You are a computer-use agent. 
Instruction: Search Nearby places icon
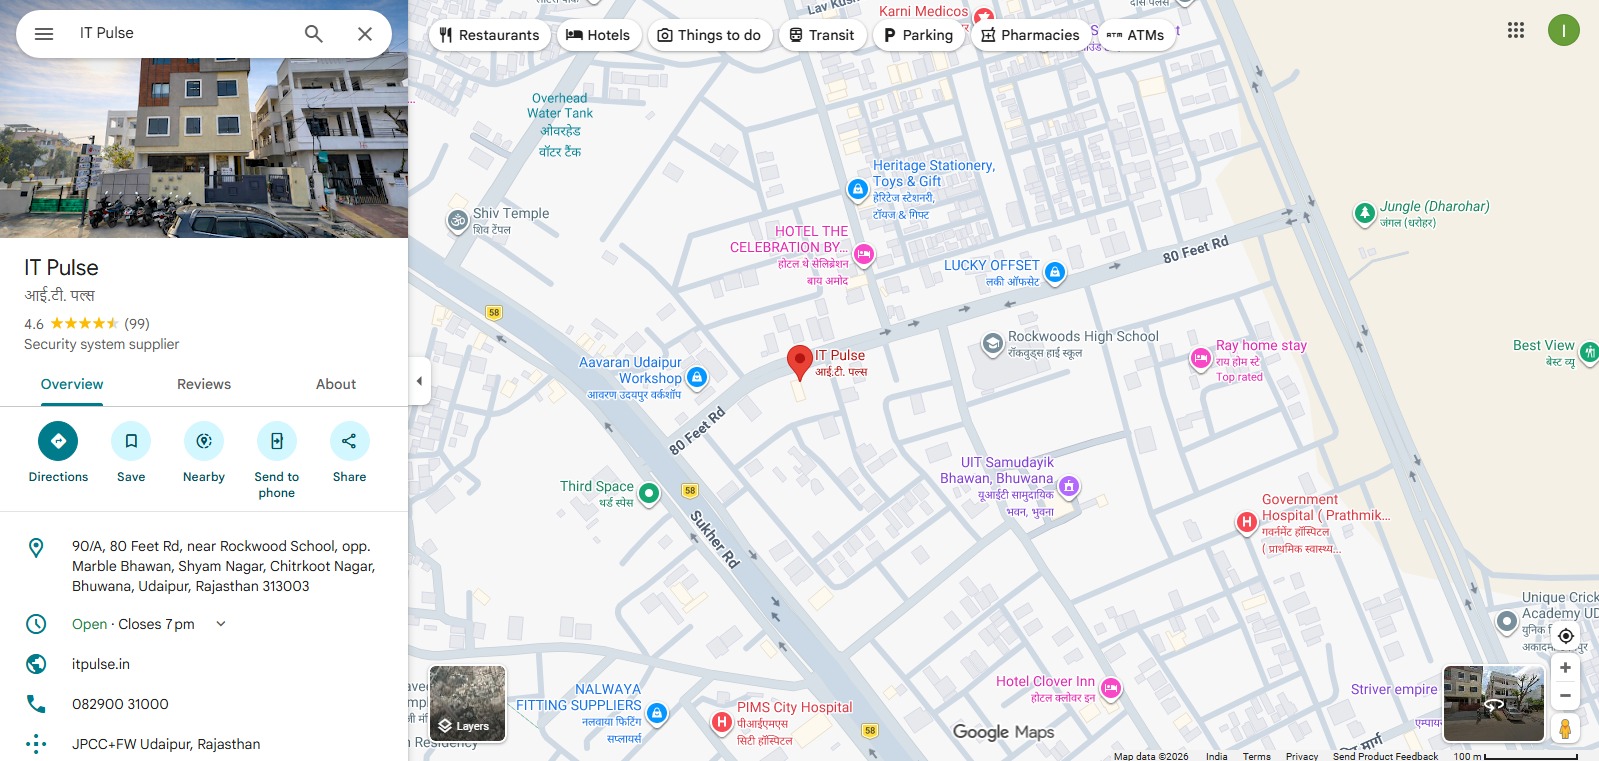tap(204, 441)
